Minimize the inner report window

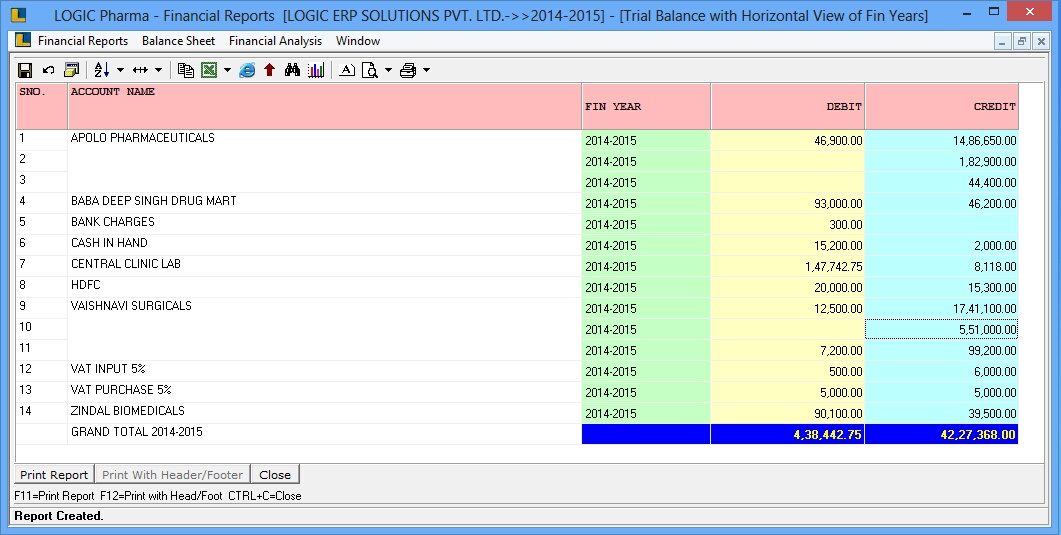point(1003,41)
